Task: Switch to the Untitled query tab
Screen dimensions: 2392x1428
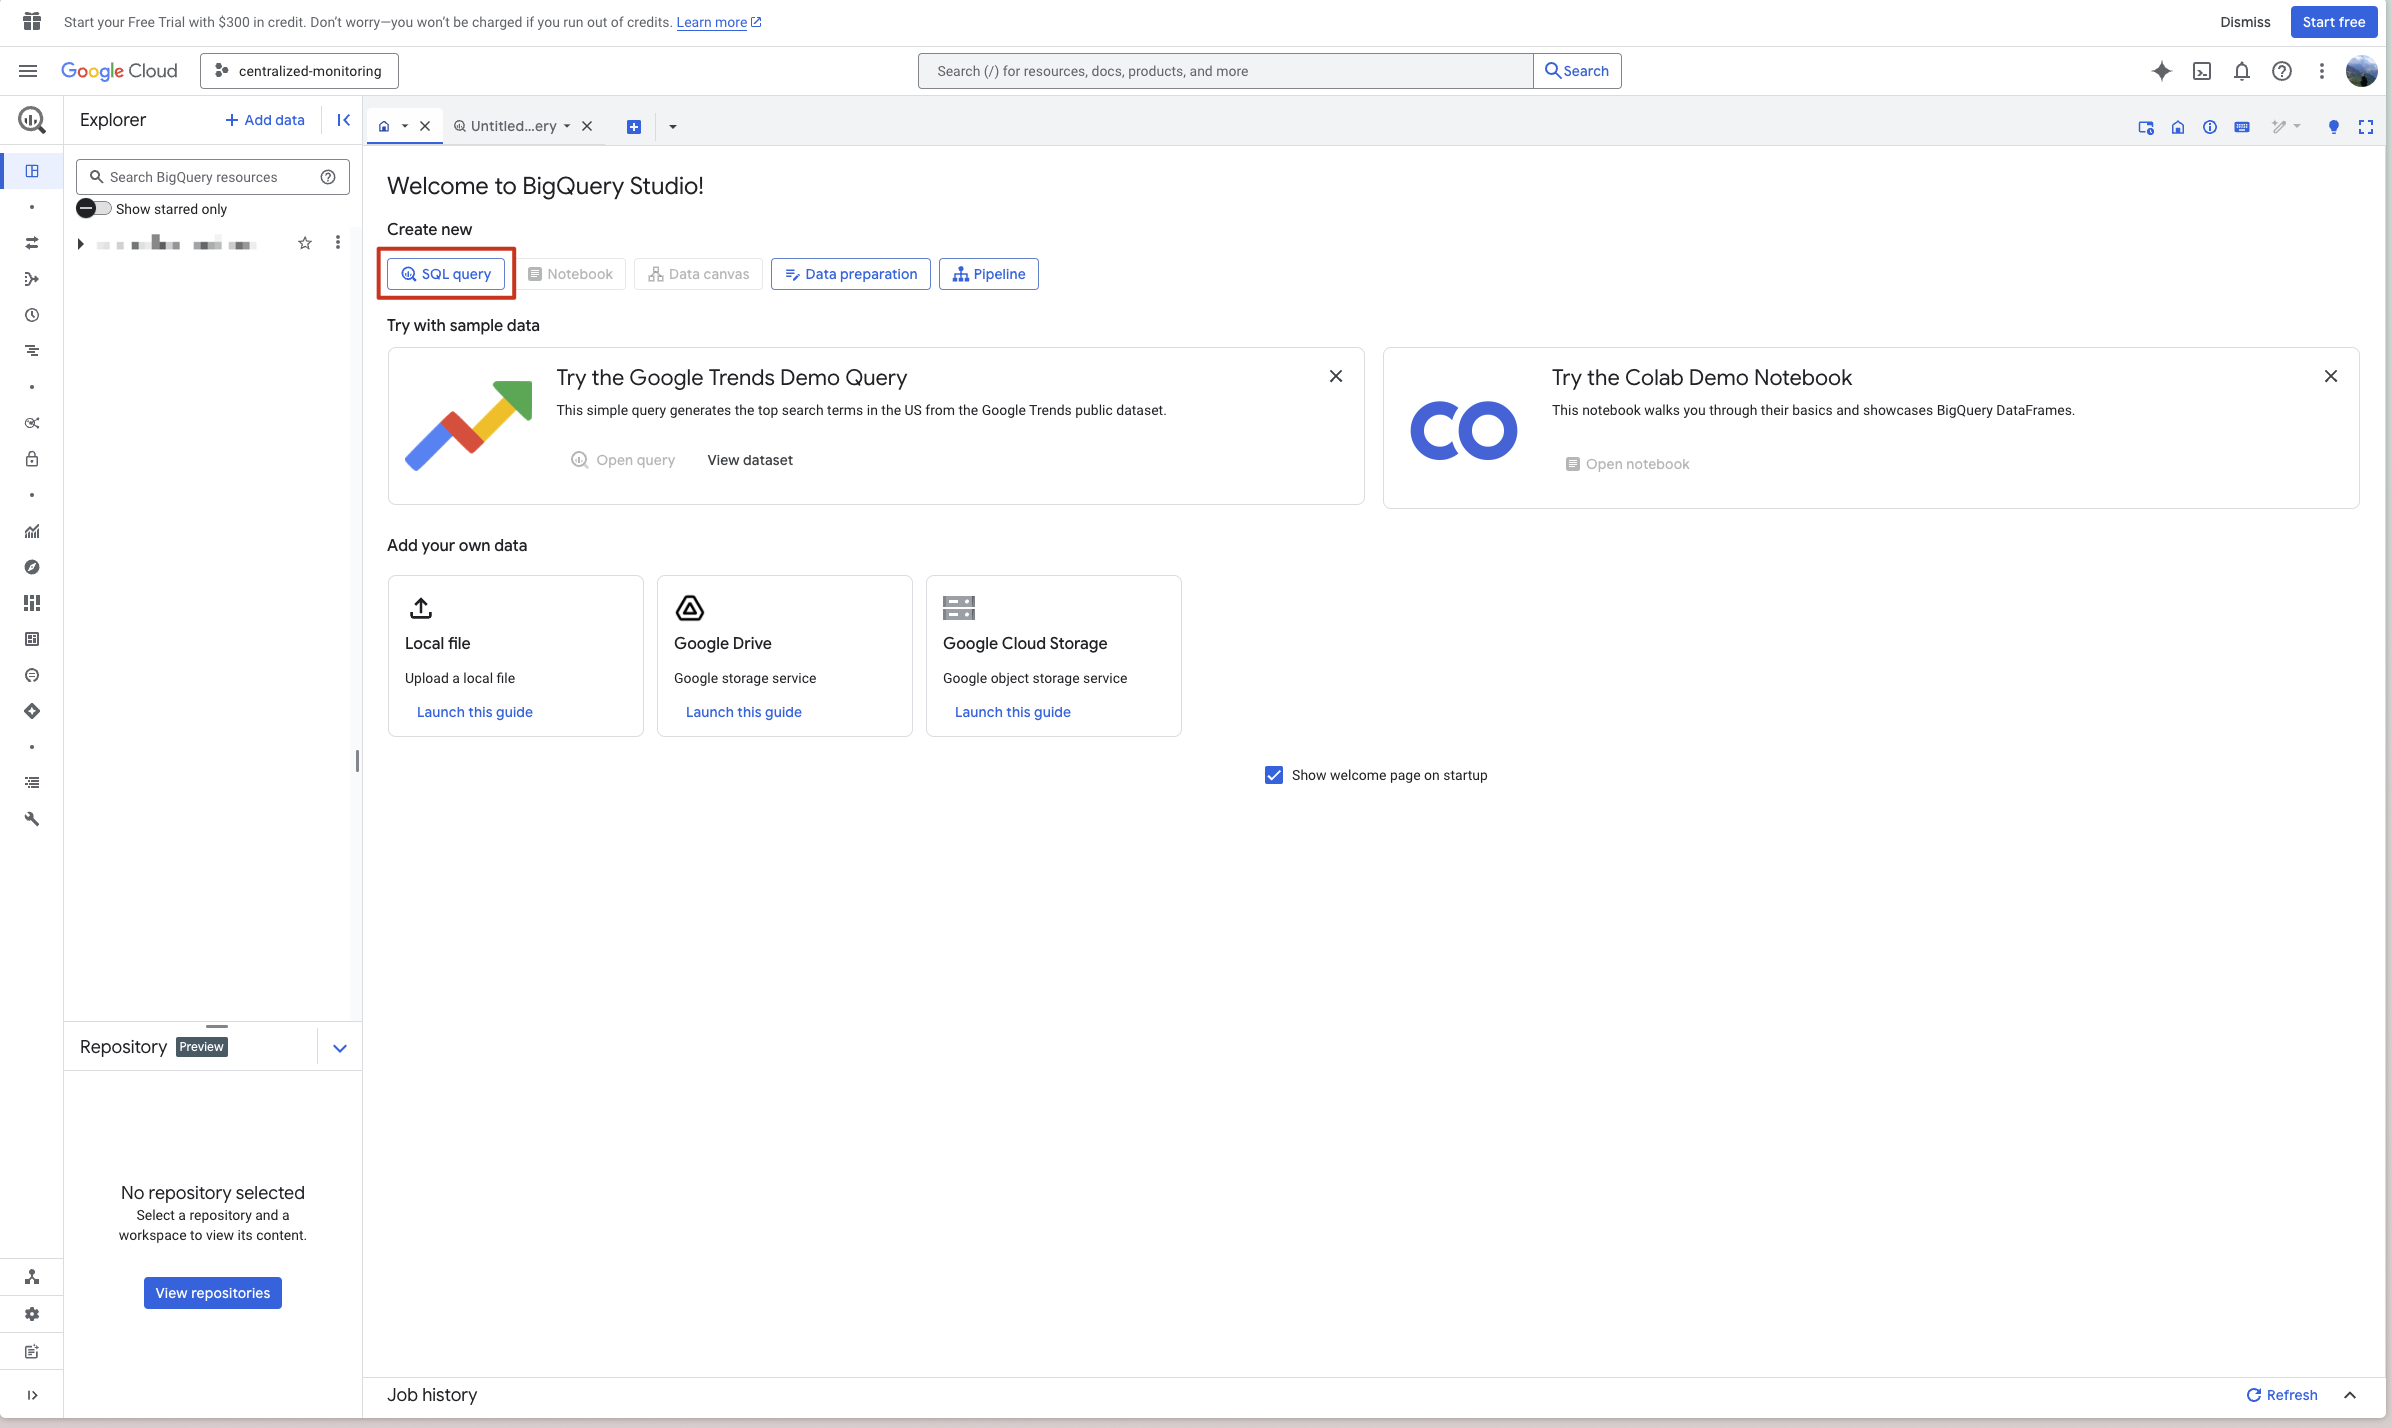Action: (x=505, y=126)
